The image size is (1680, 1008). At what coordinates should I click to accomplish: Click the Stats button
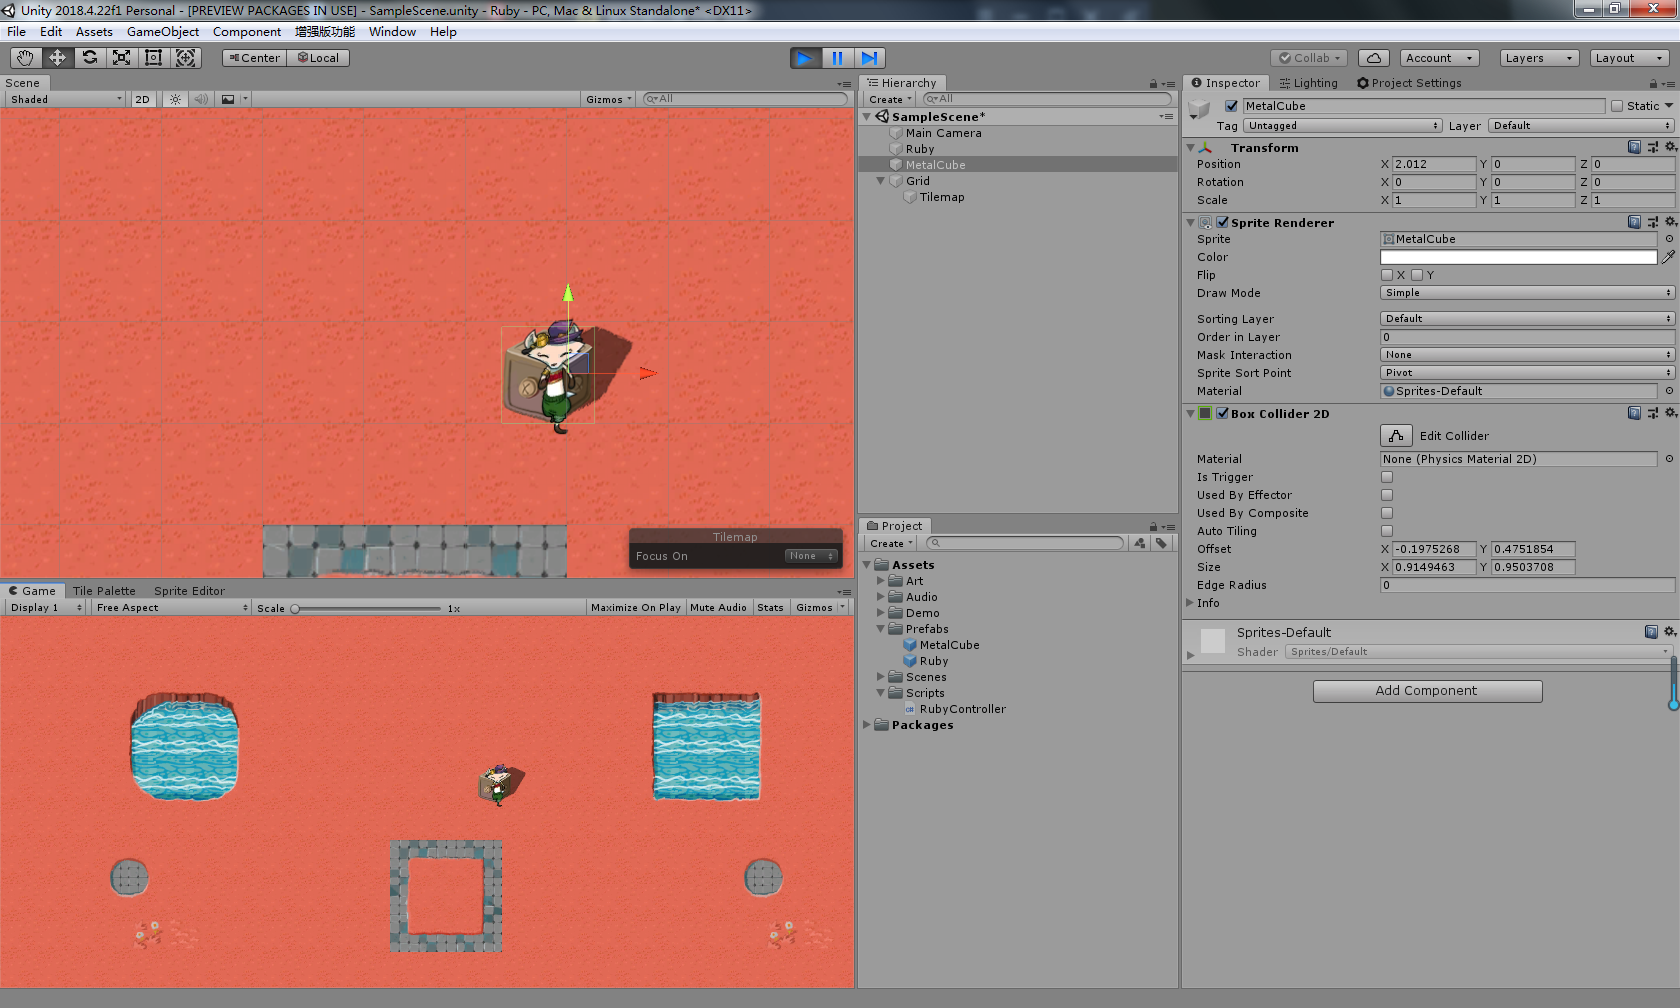pyautogui.click(x=770, y=608)
